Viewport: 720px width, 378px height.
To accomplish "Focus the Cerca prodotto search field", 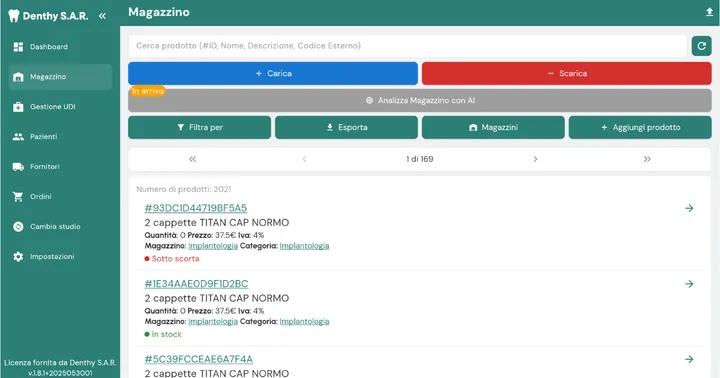I will click(x=408, y=46).
